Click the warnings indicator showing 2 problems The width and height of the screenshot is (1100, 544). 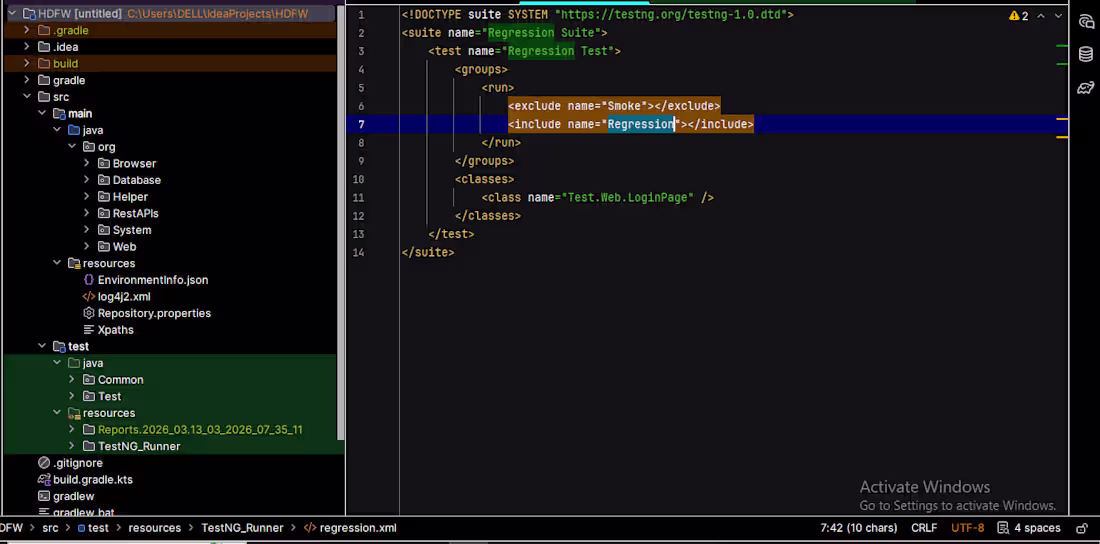pyautogui.click(x=1019, y=16)
